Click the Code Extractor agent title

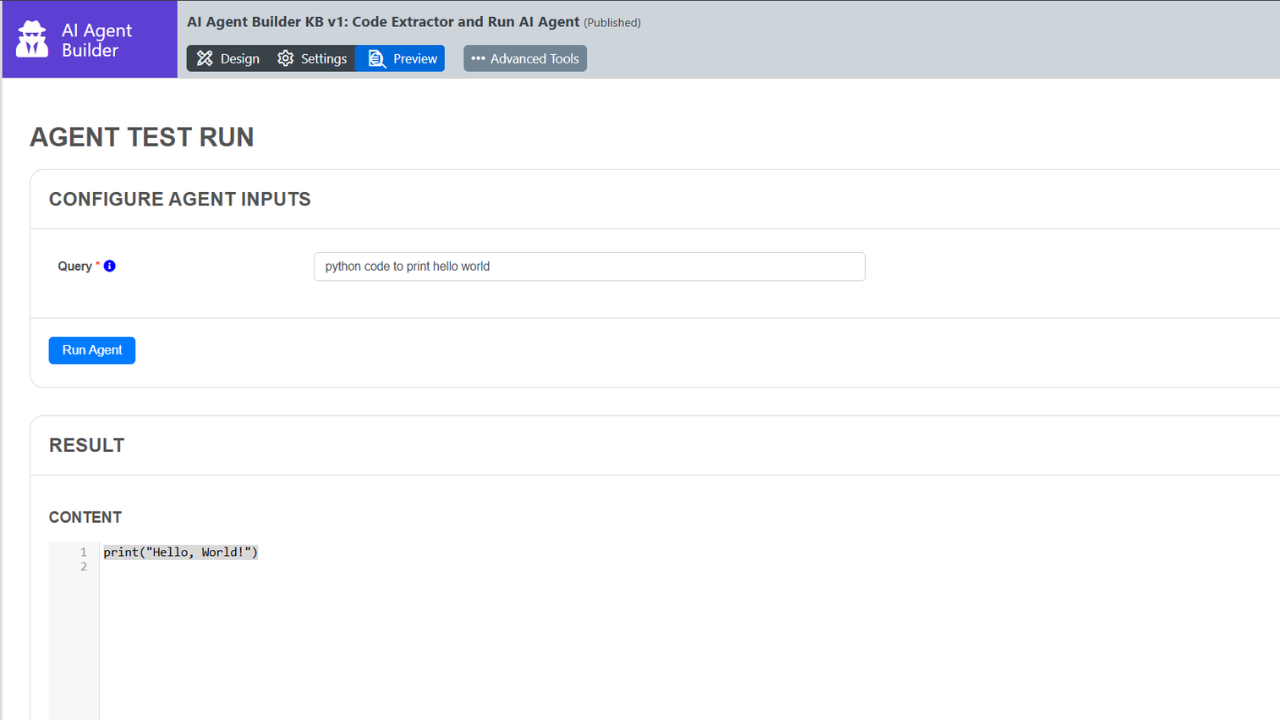click(383, 21)
